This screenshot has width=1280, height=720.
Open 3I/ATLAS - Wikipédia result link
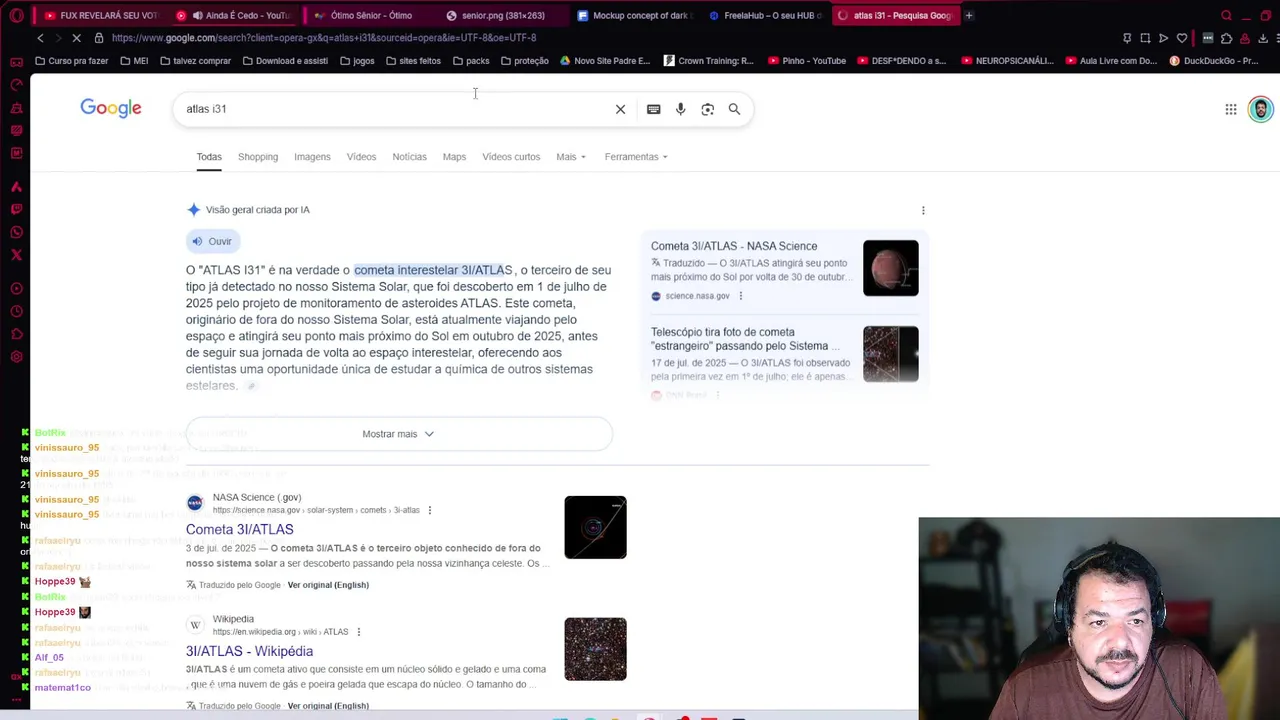click(249, 651)
